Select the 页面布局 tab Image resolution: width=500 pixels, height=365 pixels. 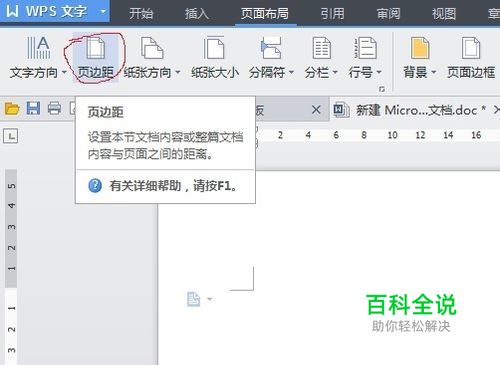pyautogui.click(x=265, y=13)
